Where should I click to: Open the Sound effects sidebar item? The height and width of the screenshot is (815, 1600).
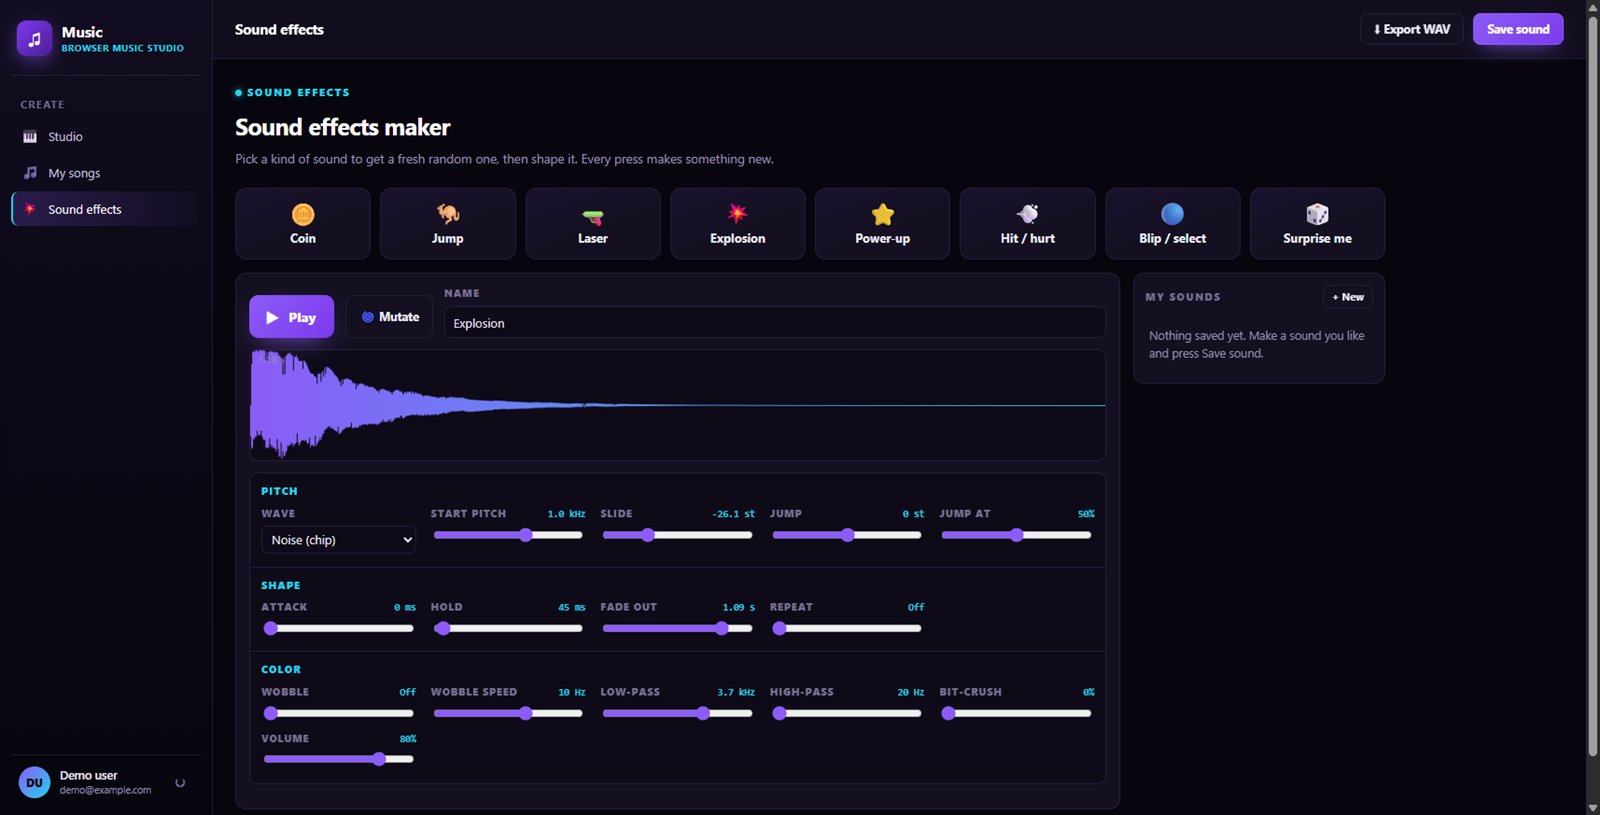click(x=105, y=209)
